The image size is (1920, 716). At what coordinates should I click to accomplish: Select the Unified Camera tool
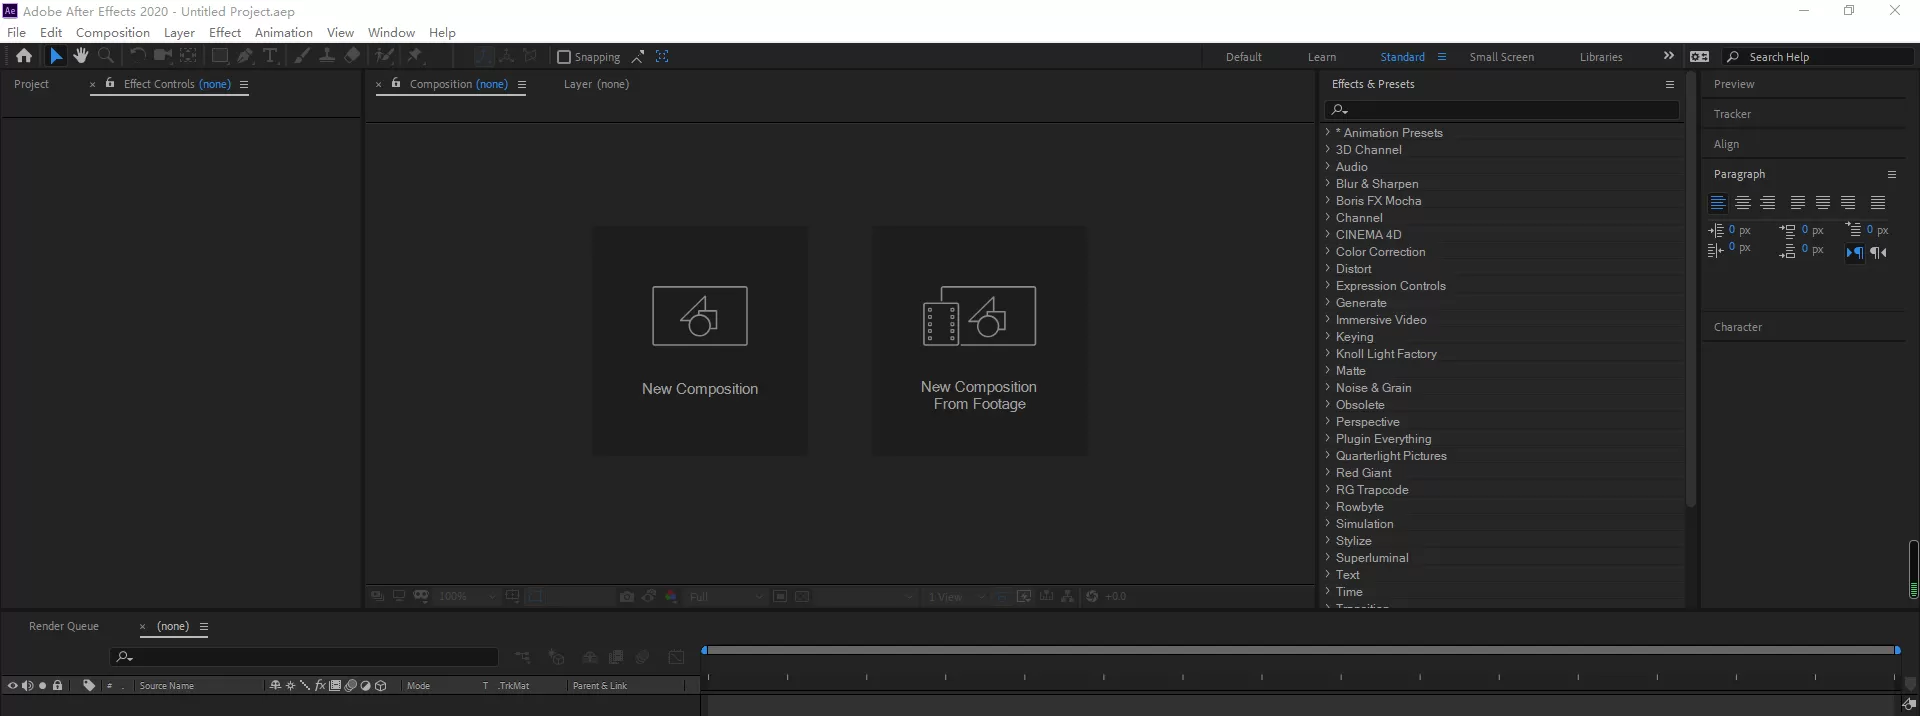(162, 56)
